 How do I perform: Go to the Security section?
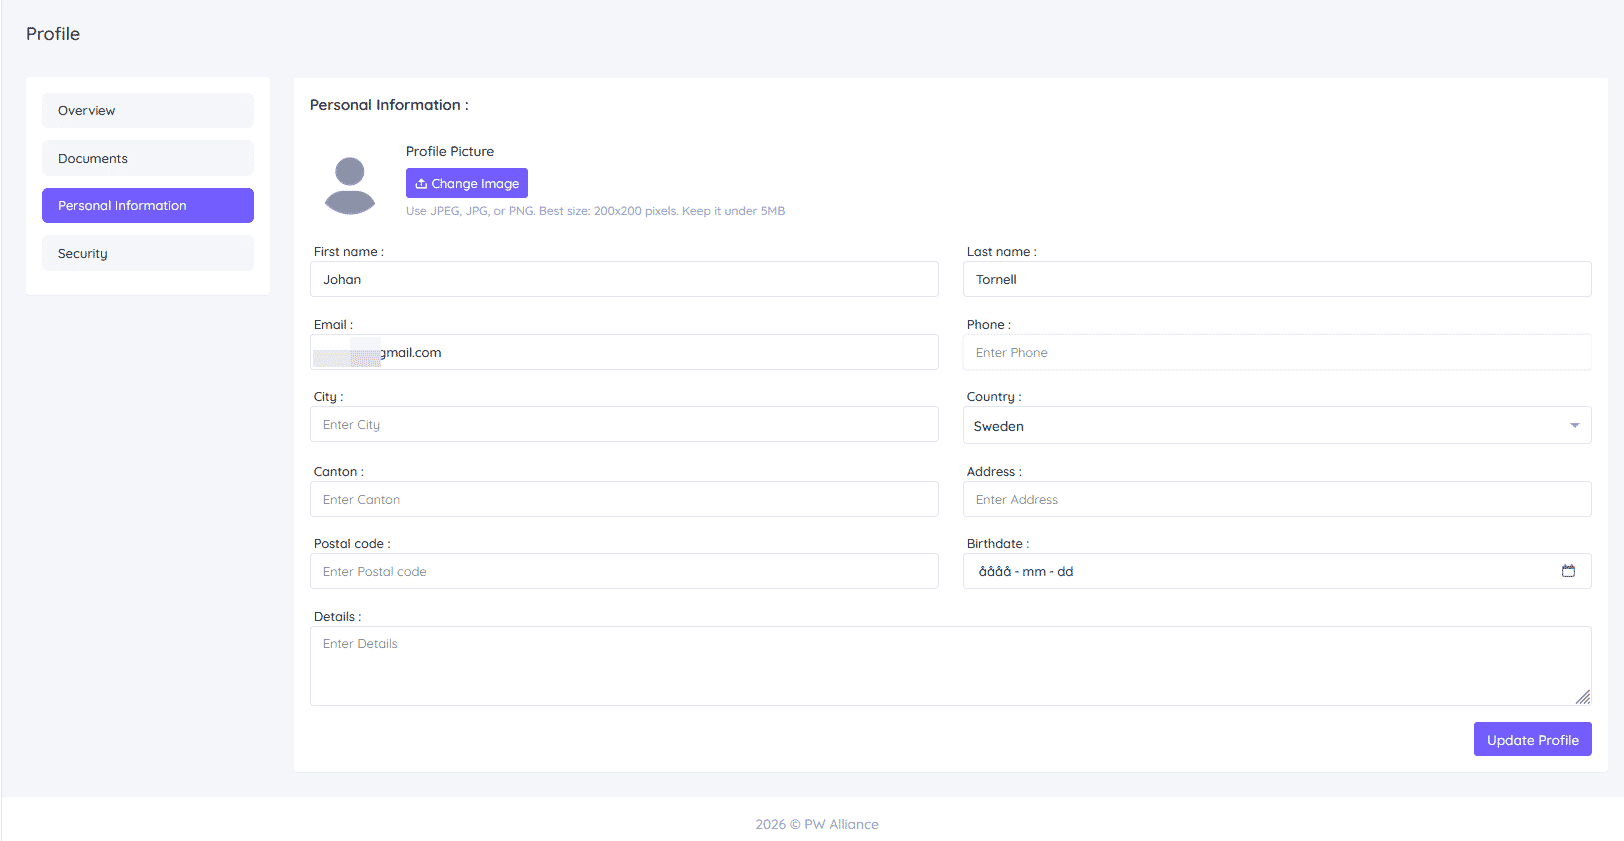tap(148, 253)
